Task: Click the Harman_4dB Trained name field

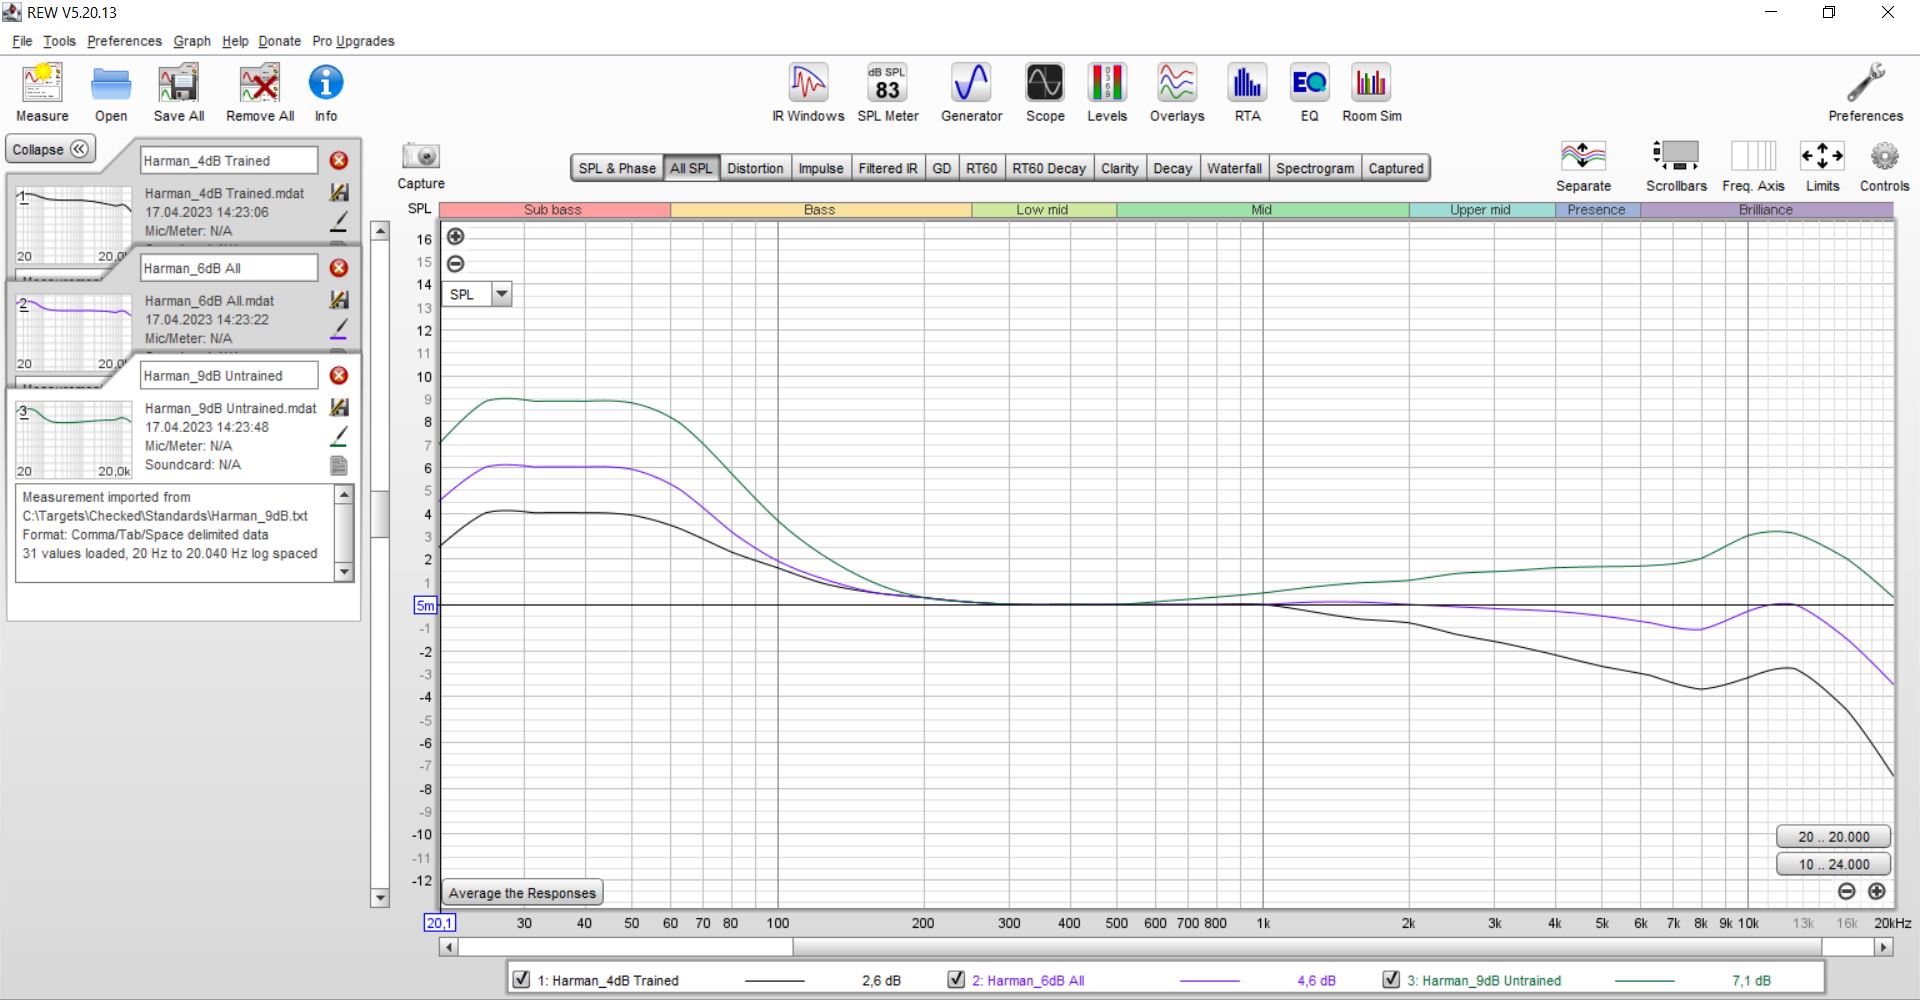Action: click(x=229, y=160)
